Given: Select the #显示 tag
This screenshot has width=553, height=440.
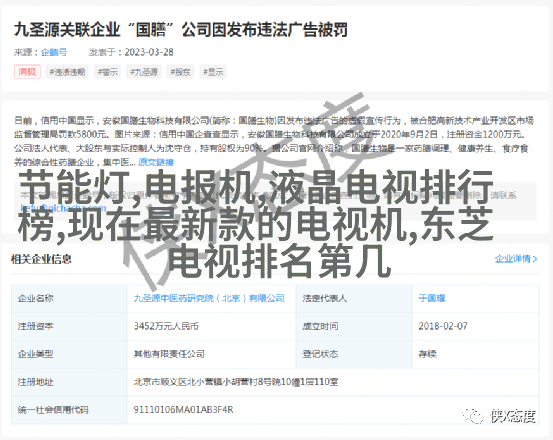Looking at the screenshot, I should (213, 72).
